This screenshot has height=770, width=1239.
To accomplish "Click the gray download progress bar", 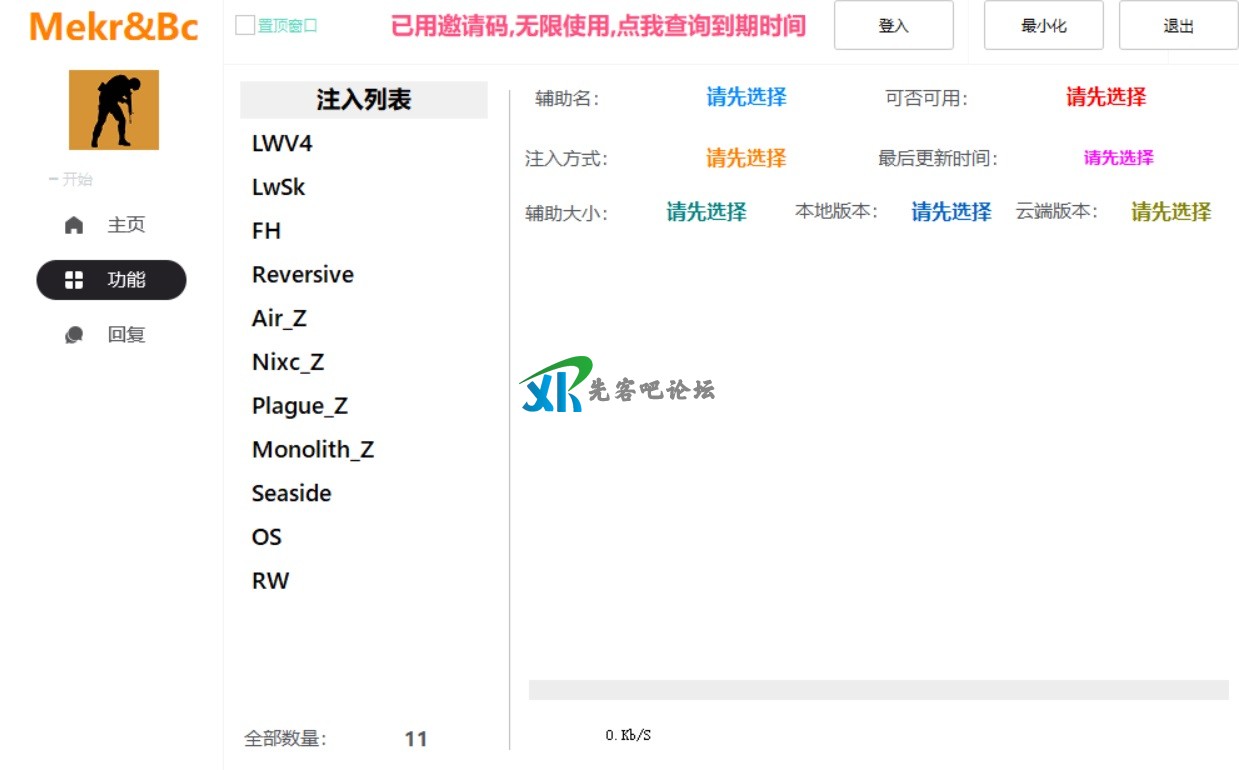I will pyautogui.click(x=878, y=690).
